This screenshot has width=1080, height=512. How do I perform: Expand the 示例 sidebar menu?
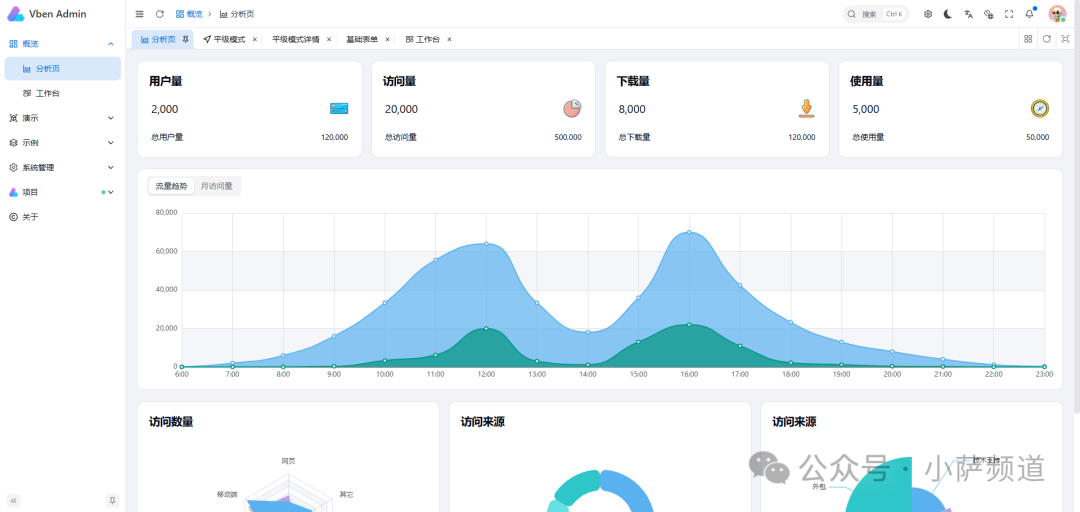click(62, 143)
